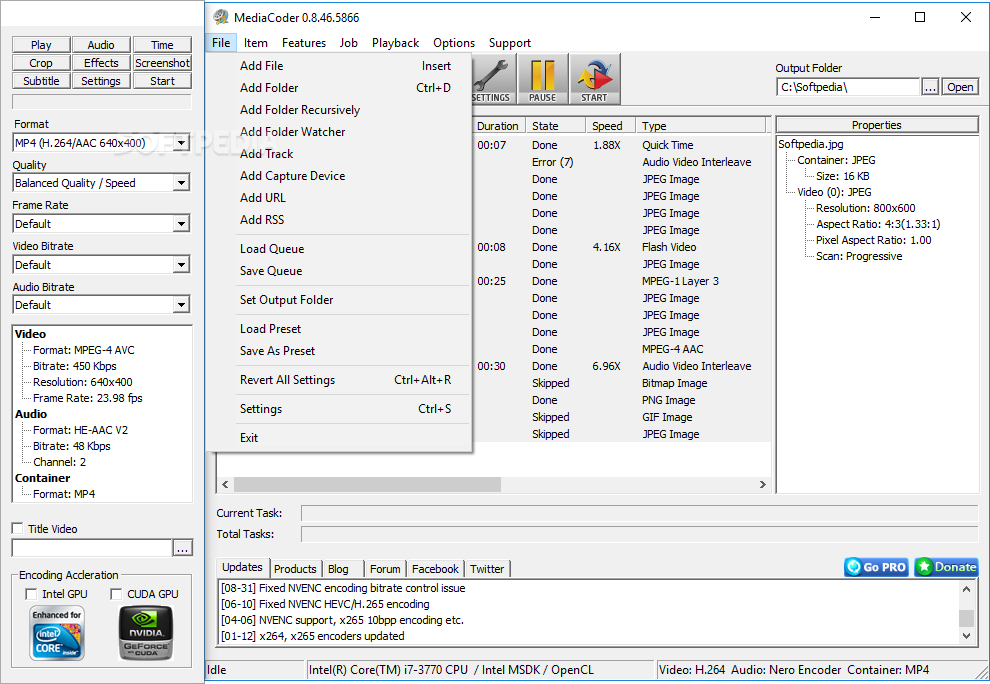
Task: Select Add File from the File menu
Action: coord(340,66)
